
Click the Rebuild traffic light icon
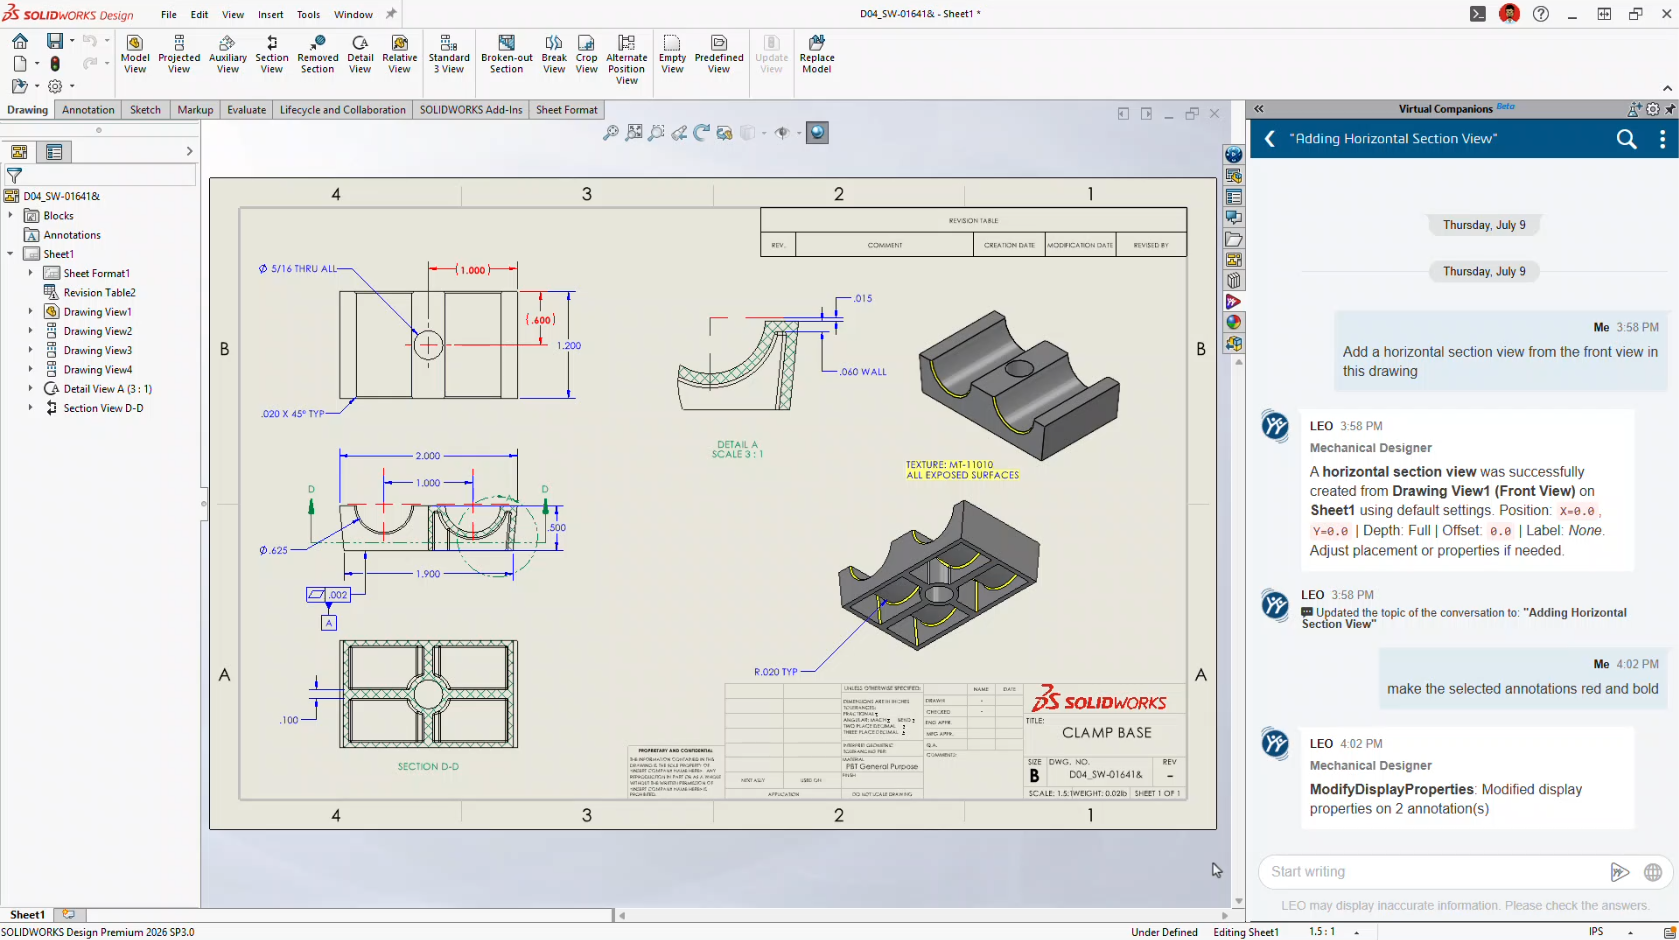tap(55, 63)
